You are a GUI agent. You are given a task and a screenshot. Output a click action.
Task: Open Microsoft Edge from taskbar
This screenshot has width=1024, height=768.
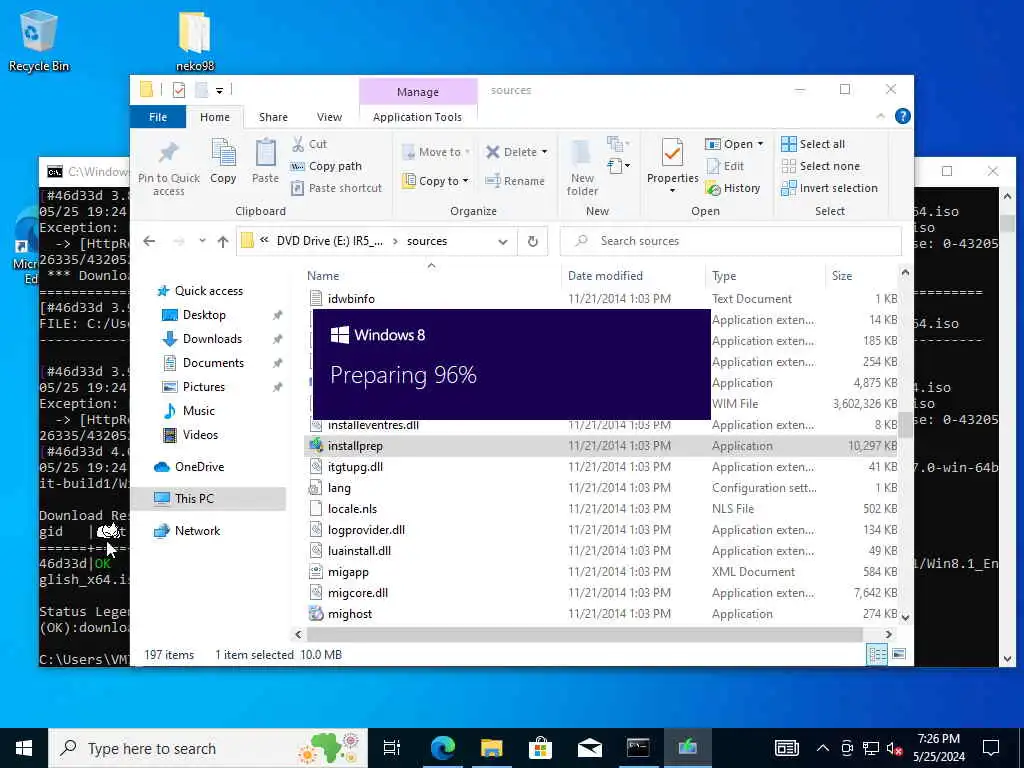443,748
